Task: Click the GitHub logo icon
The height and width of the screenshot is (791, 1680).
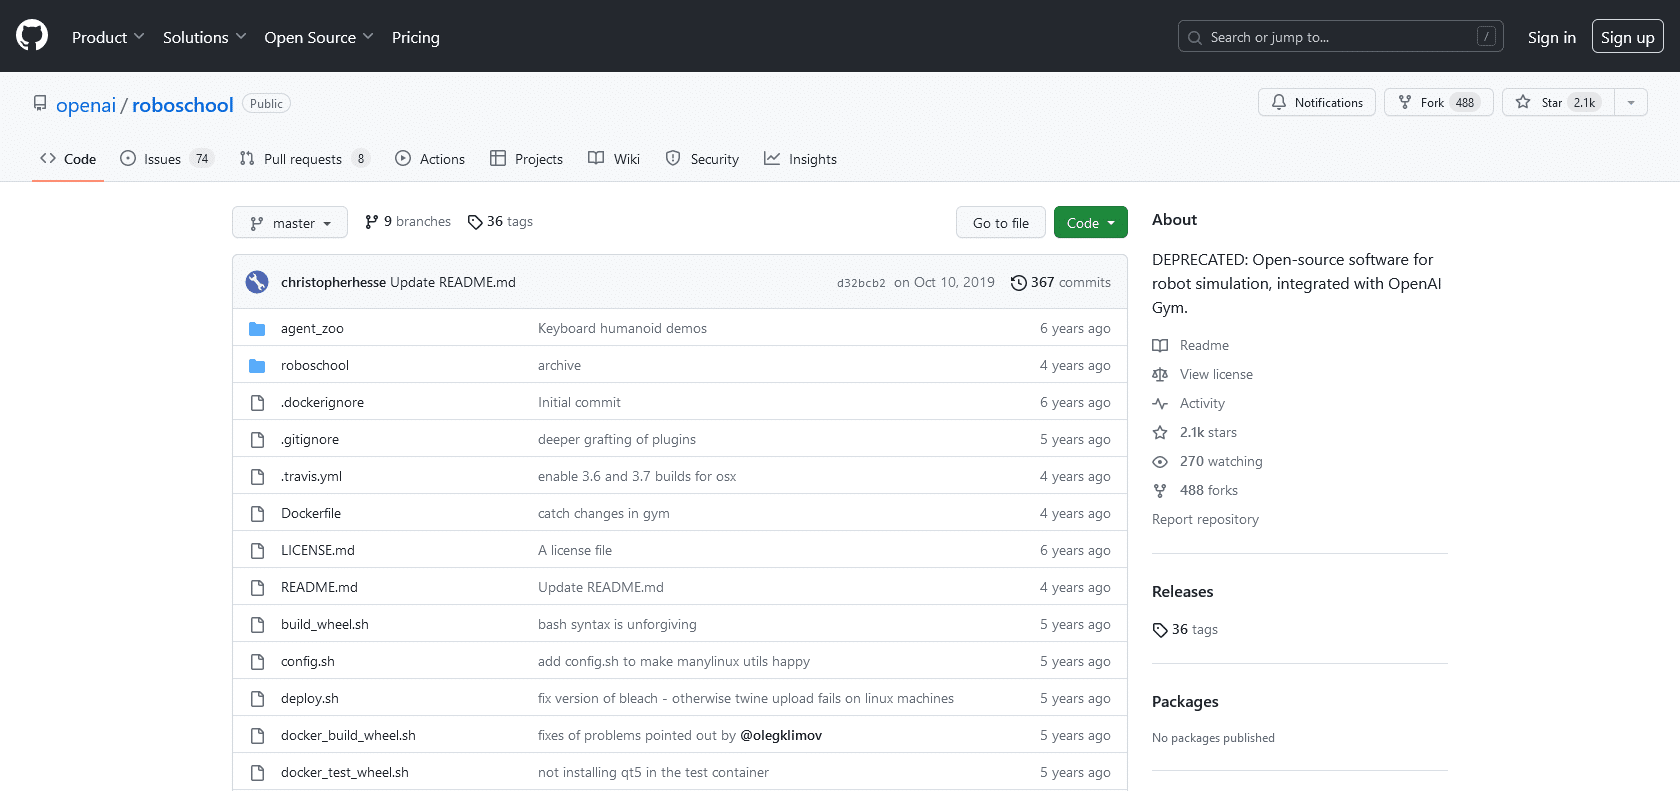Action: point(32,36)
